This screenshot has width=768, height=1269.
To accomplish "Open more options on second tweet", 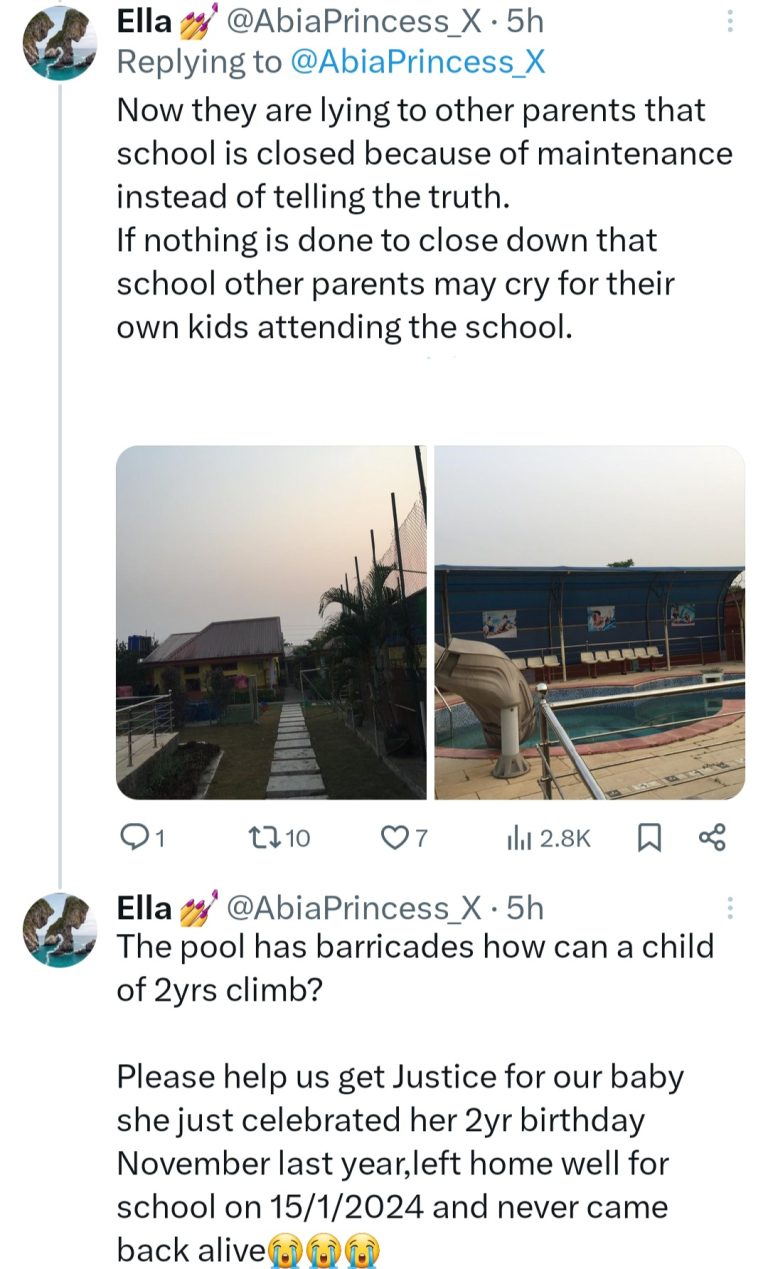I will point(729,907).
